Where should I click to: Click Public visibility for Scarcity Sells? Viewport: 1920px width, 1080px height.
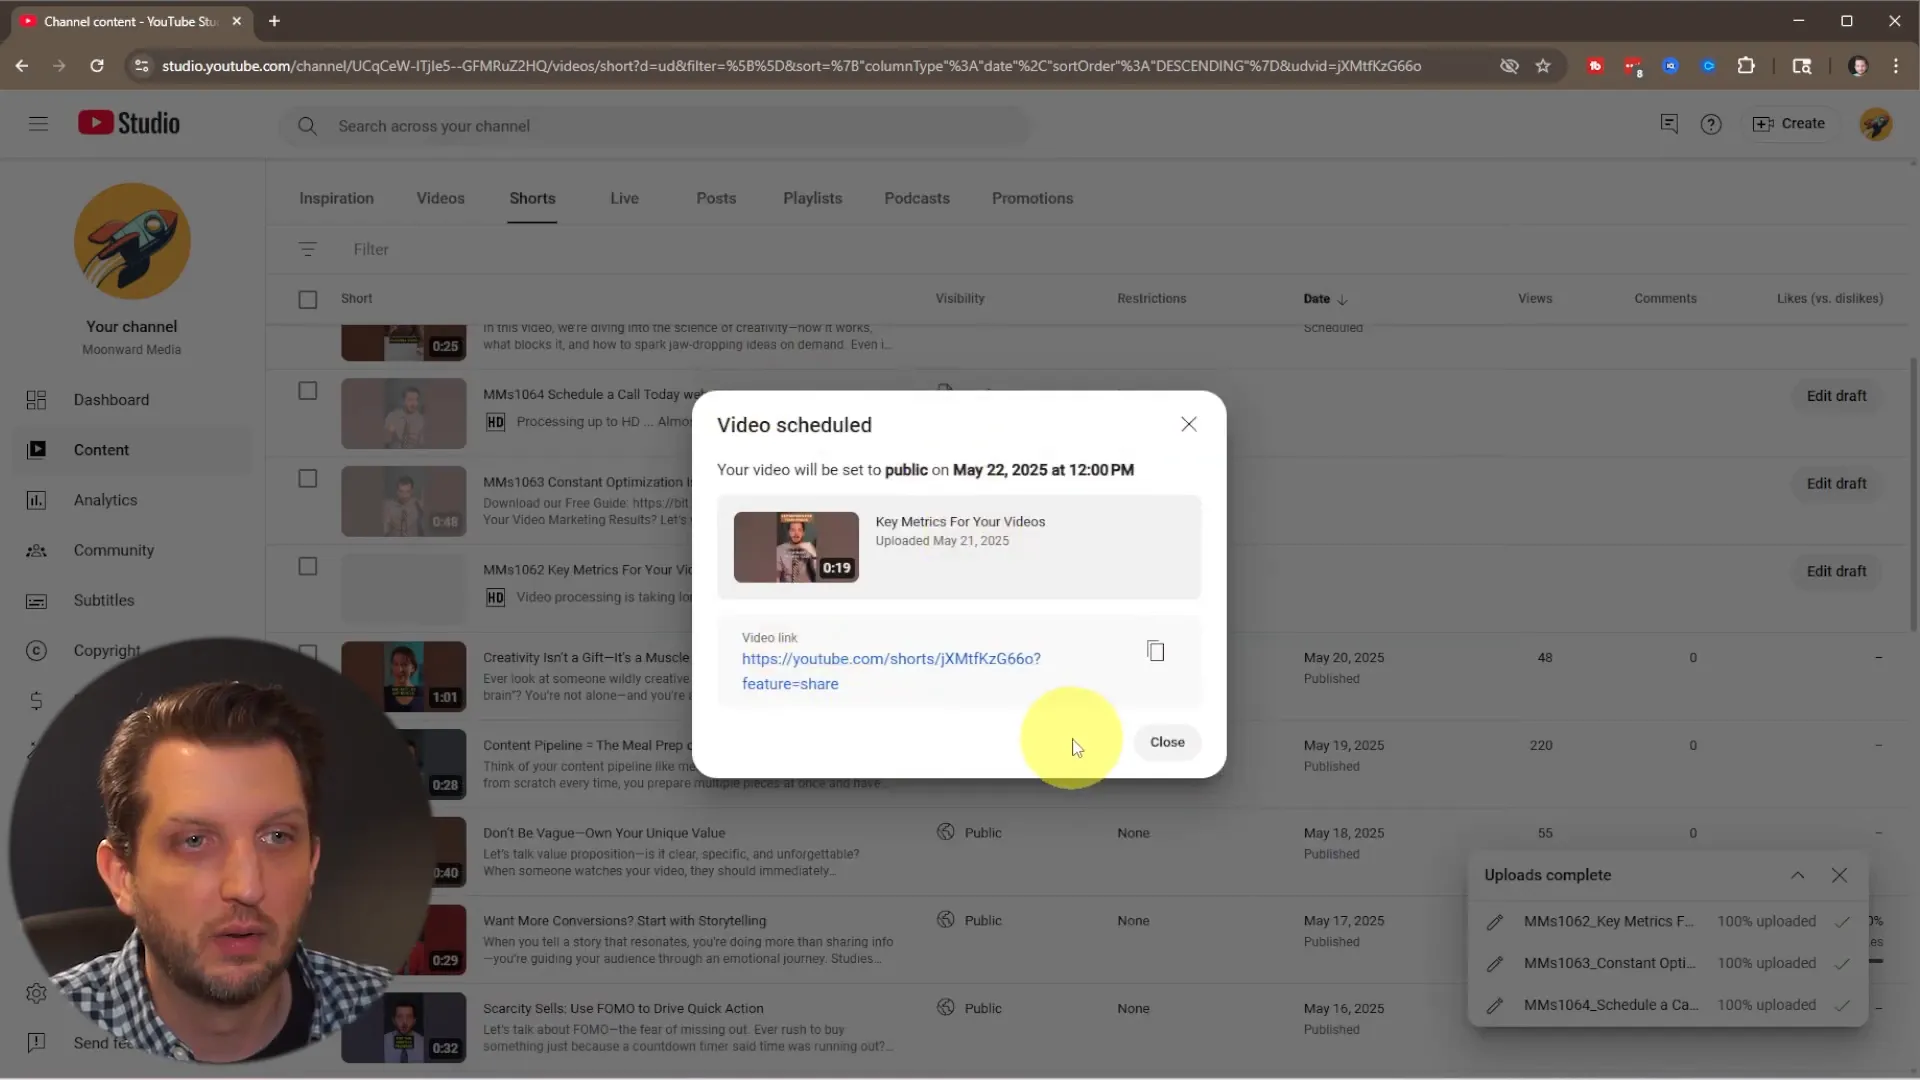click(969, 1009)
